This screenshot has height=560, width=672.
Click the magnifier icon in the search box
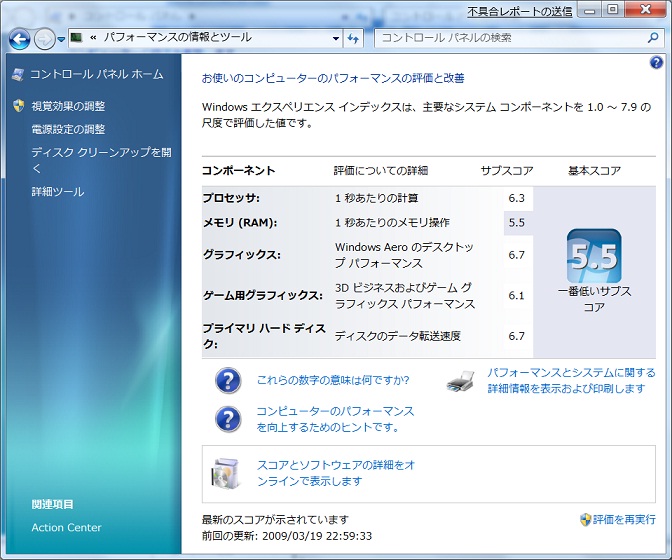pyautogui.click(x=655, y=38)
